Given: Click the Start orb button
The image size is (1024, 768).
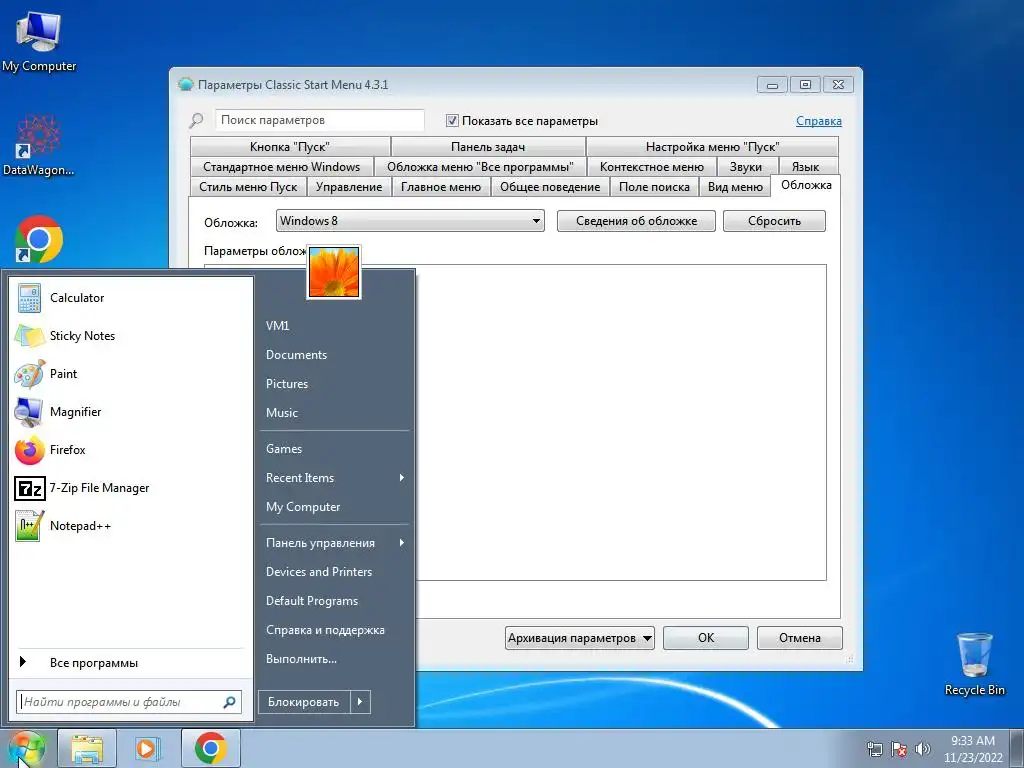Looking at the screenshot, I should [x=26, y=748].
